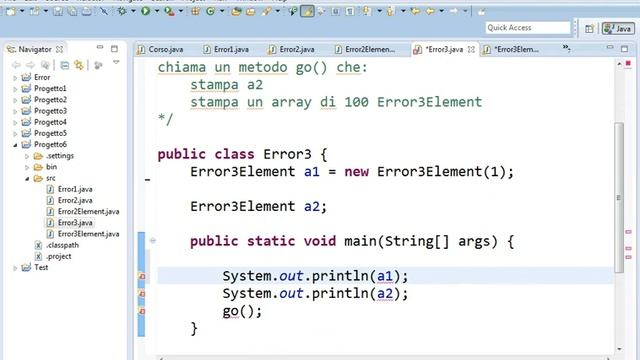Viewport: 640px width, 360px height.
Task: Click the Open Perspective icon
Action: [x=589, y=29]
